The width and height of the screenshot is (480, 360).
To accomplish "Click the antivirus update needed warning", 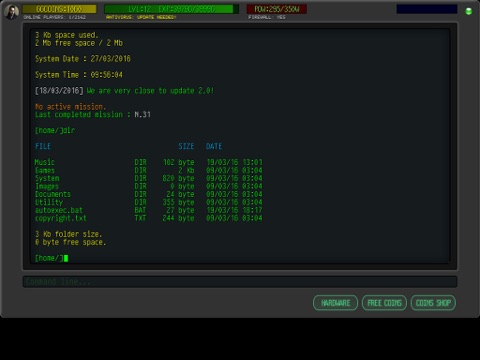I will coord(141,17).
